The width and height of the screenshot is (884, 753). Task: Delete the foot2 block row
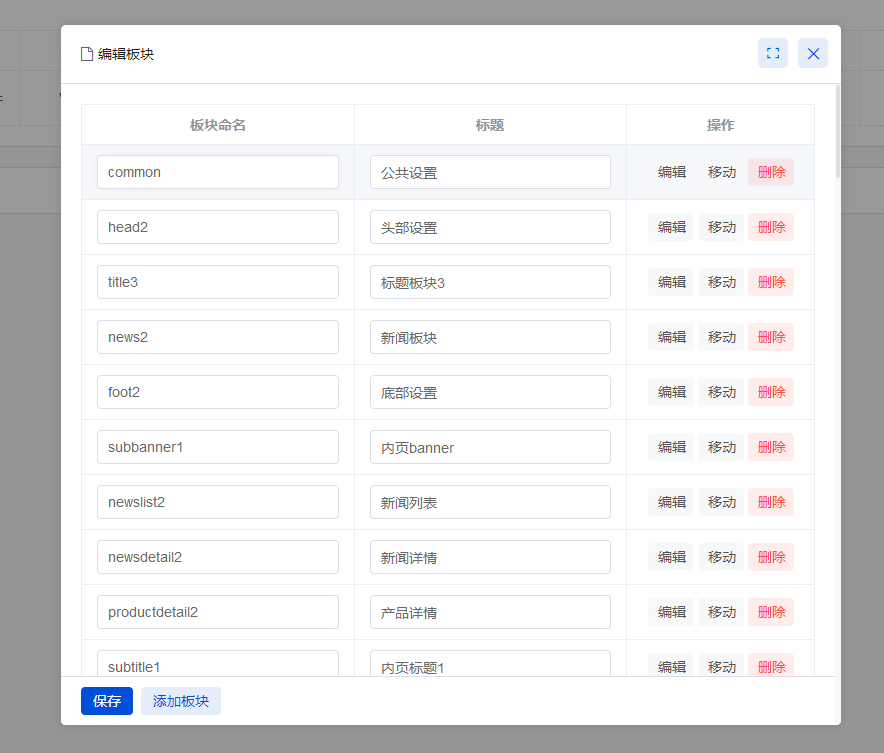(x=771, y=392)
